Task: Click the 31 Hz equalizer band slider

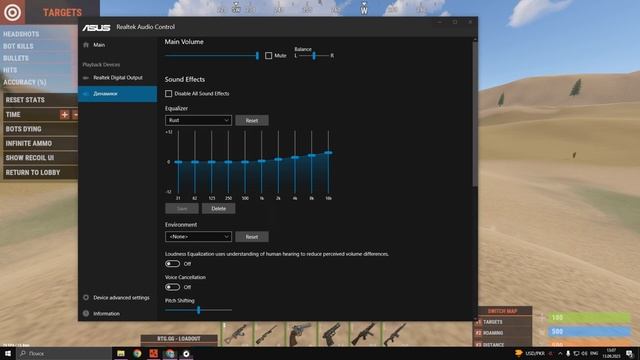Action: pyautogui.click(x=178, y=162)
